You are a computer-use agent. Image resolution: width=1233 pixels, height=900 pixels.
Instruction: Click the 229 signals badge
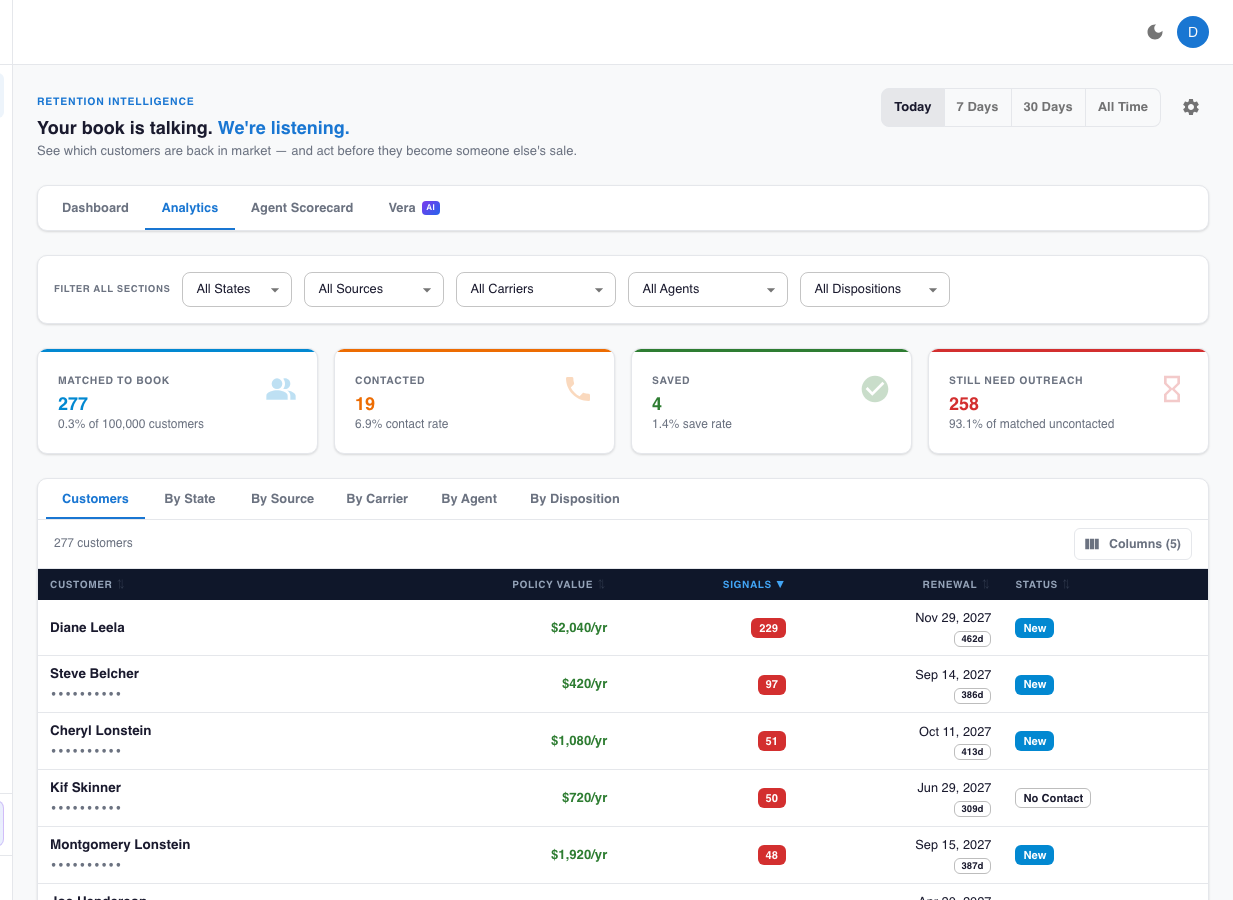pos(768,628)
